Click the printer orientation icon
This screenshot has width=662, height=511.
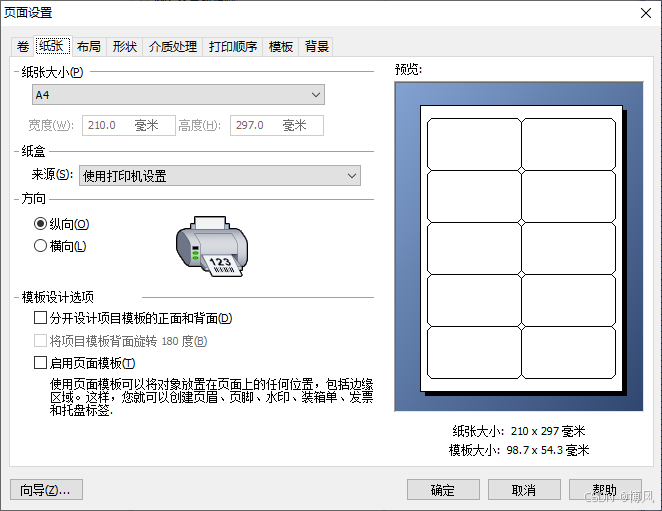pyautogui.click(x=212, y=247)
